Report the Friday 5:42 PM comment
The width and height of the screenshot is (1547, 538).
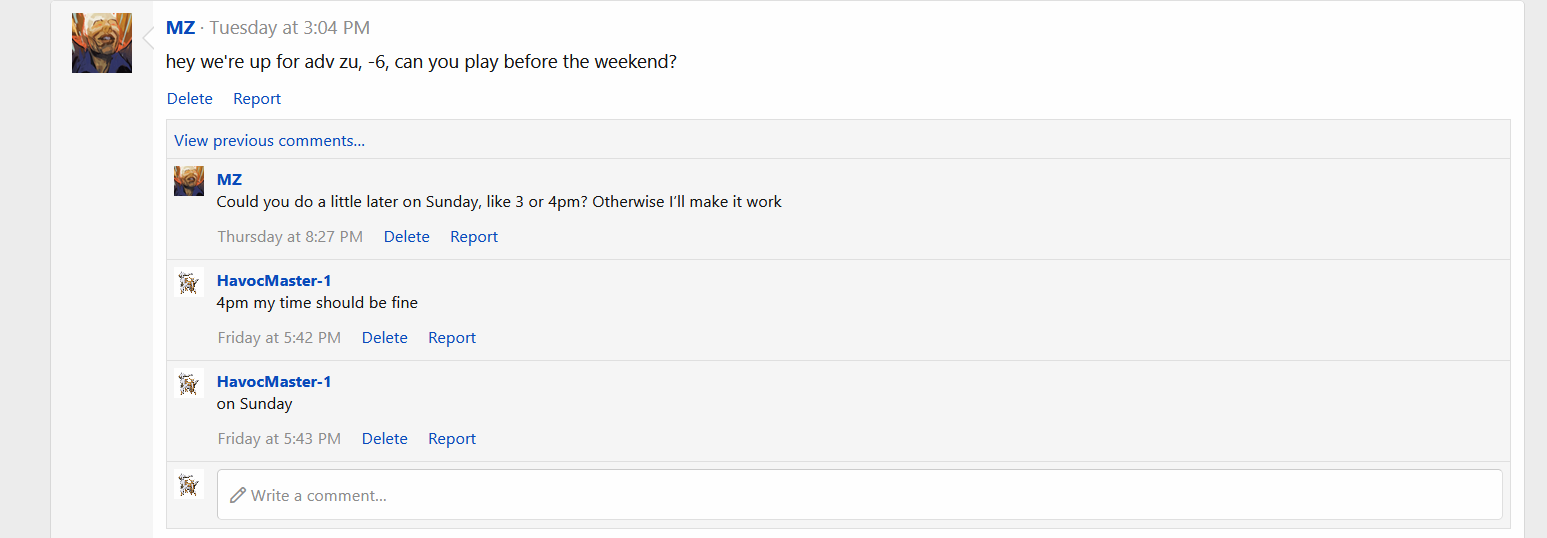[452, 338]
